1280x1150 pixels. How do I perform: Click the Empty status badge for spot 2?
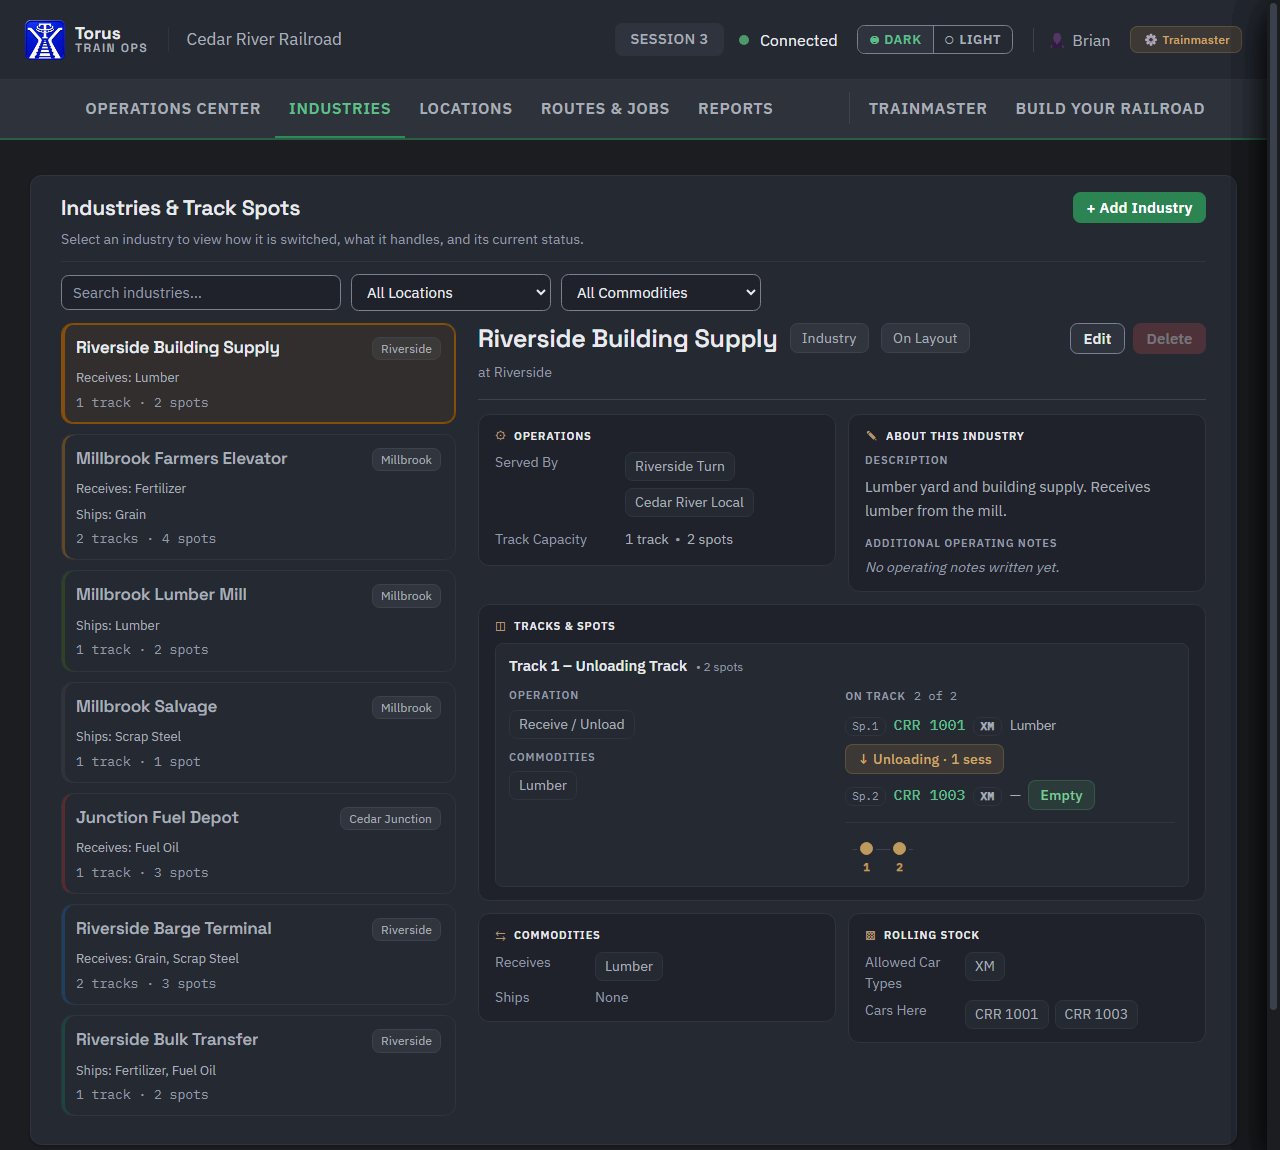[1061, 795]
